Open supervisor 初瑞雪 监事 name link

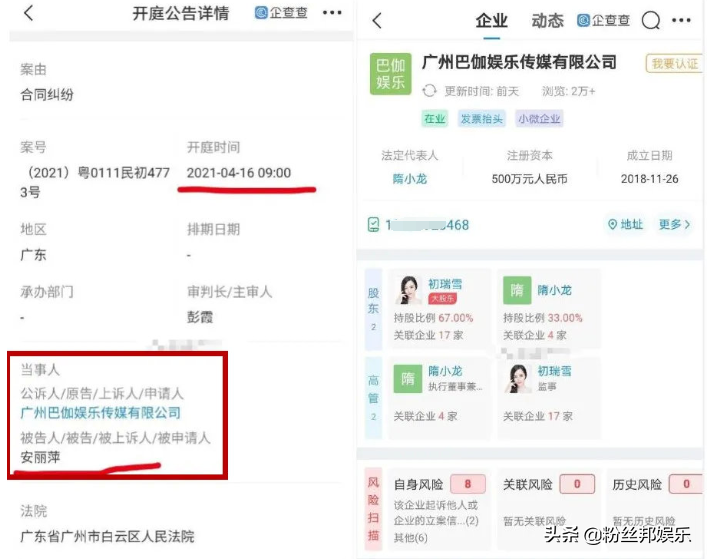(x=554, y=371)
